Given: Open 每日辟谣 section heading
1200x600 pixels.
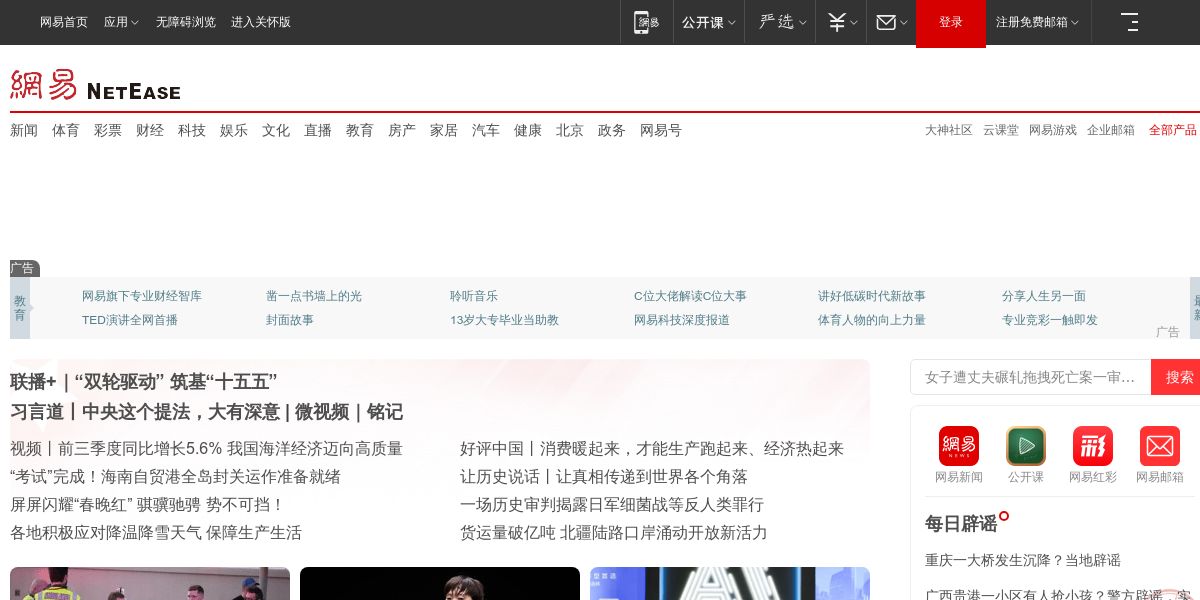Looking at the screenshot, I should (x=961, y=523).
